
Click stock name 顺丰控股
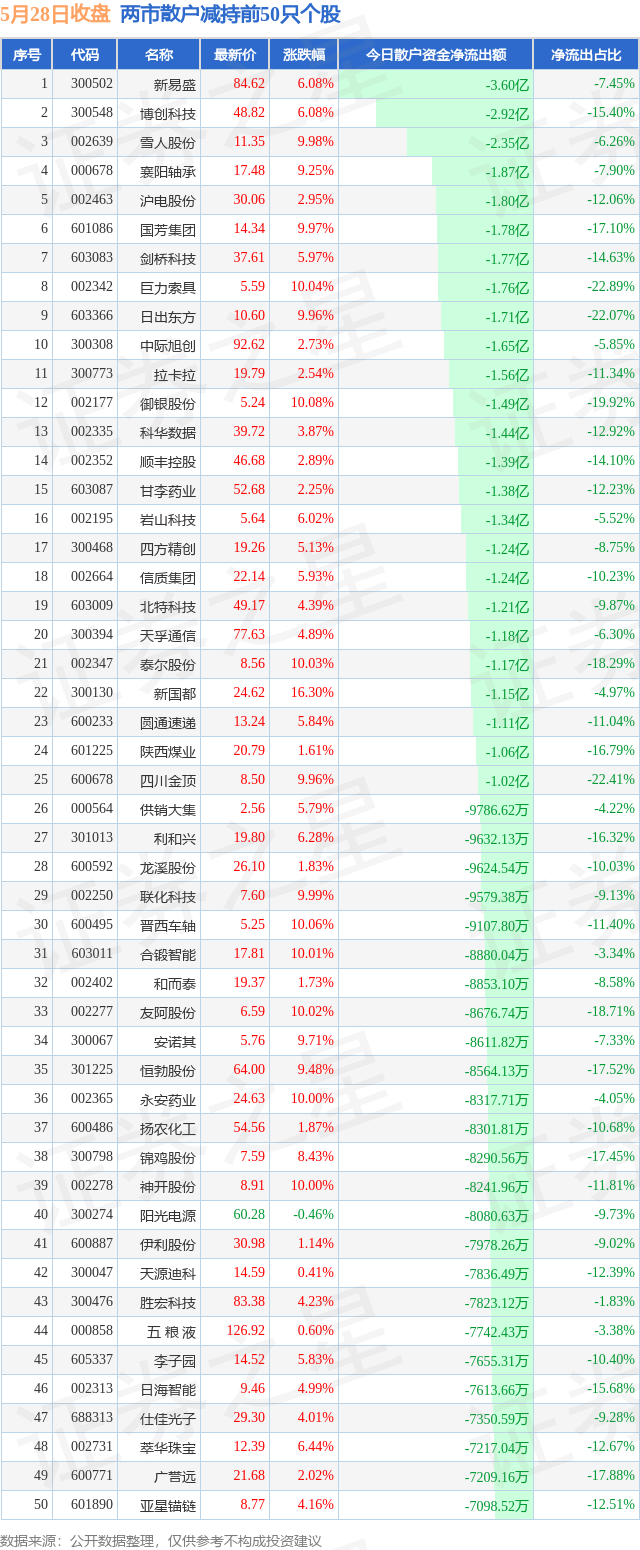168,461
